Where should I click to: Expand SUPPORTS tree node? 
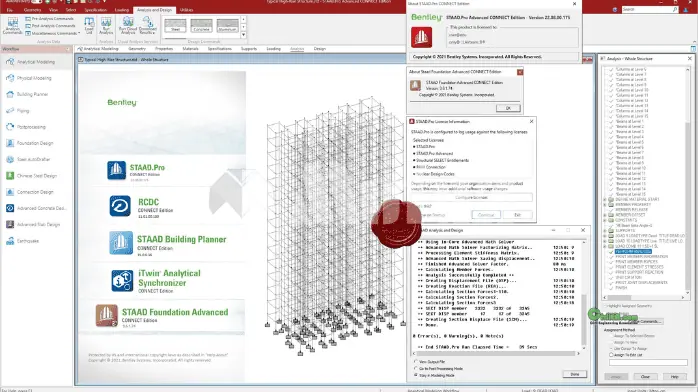(x=605, y=230)
